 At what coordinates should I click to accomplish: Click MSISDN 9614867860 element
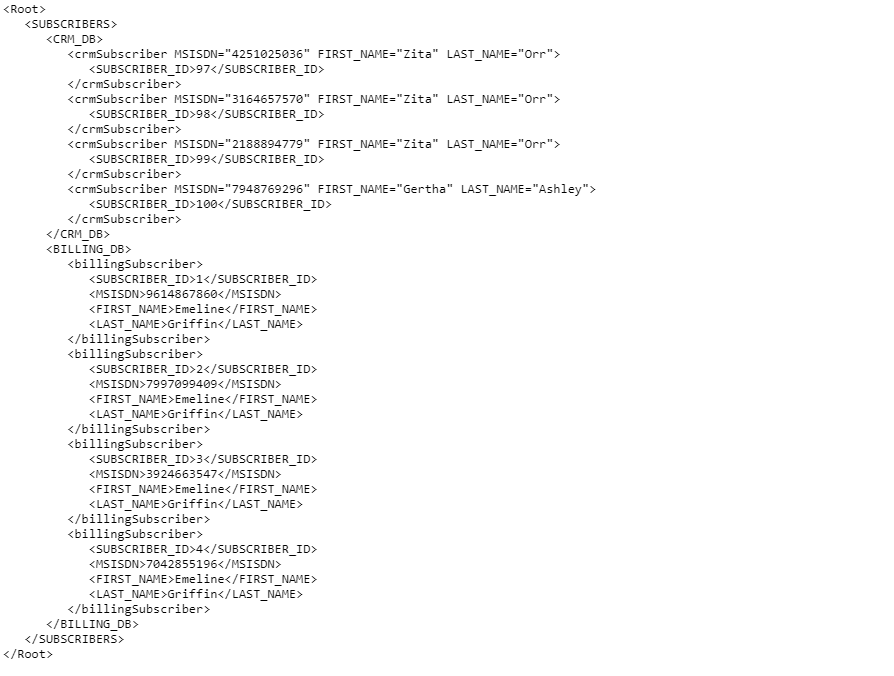coord(185,294)
